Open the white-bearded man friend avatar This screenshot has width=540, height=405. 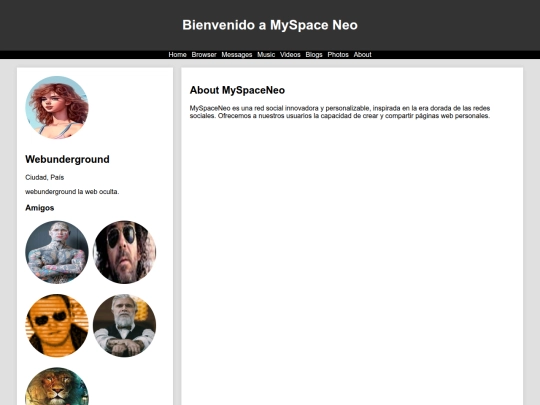click(124, 325)
